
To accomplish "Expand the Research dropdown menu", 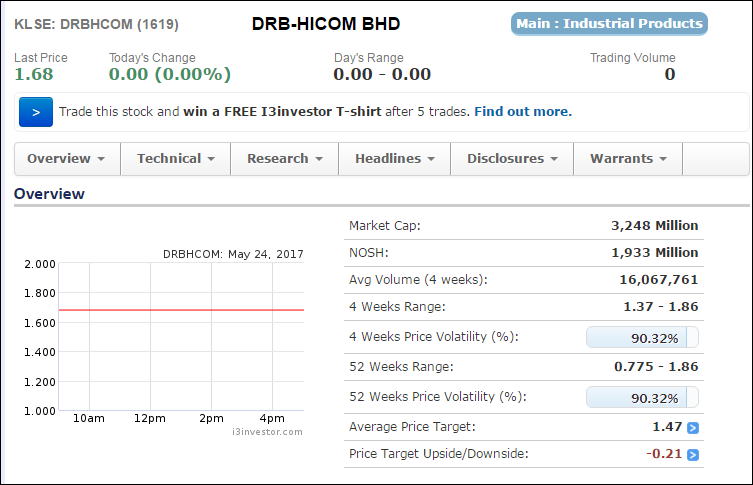I will point(285,159).
